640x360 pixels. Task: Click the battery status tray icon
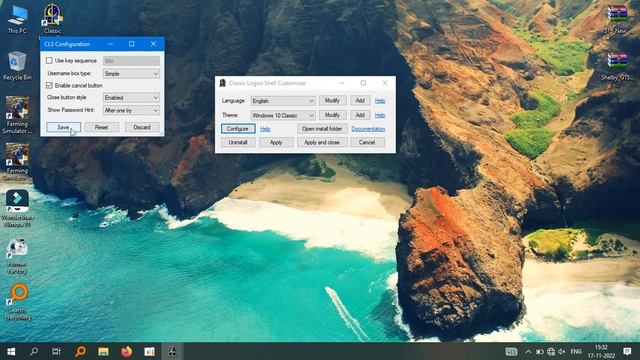click(x=539, y=351)
